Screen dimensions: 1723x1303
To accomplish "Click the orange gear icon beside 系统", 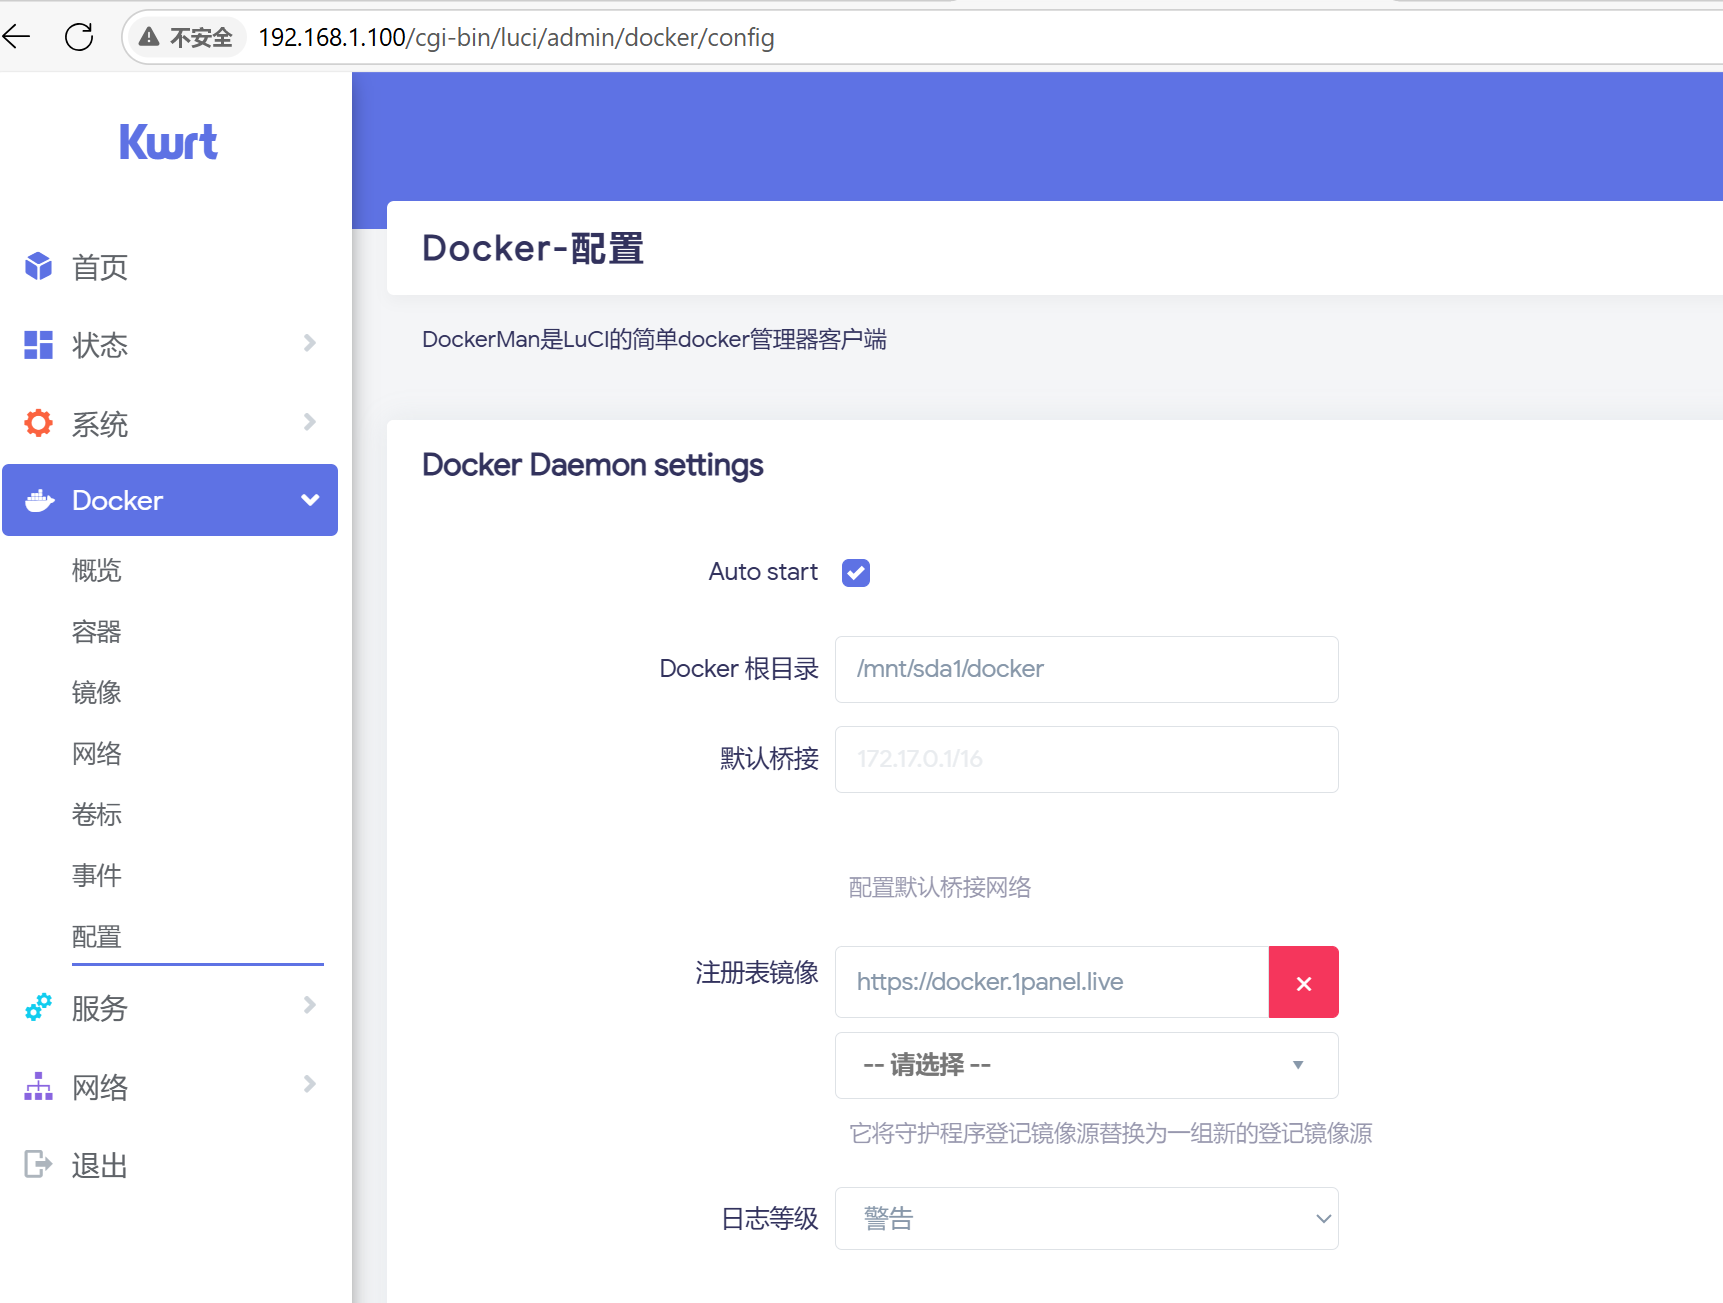I will click(x=38, y=422).
